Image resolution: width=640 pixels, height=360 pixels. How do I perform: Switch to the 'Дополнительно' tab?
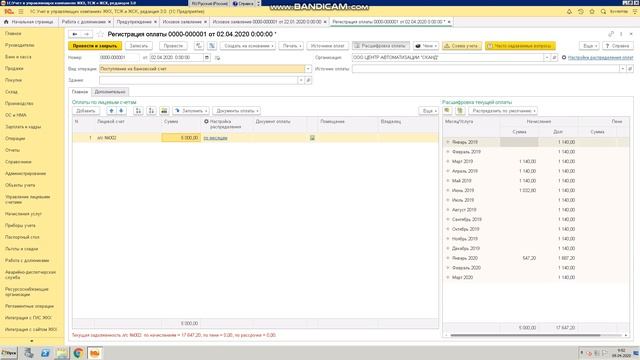point(110,92)
